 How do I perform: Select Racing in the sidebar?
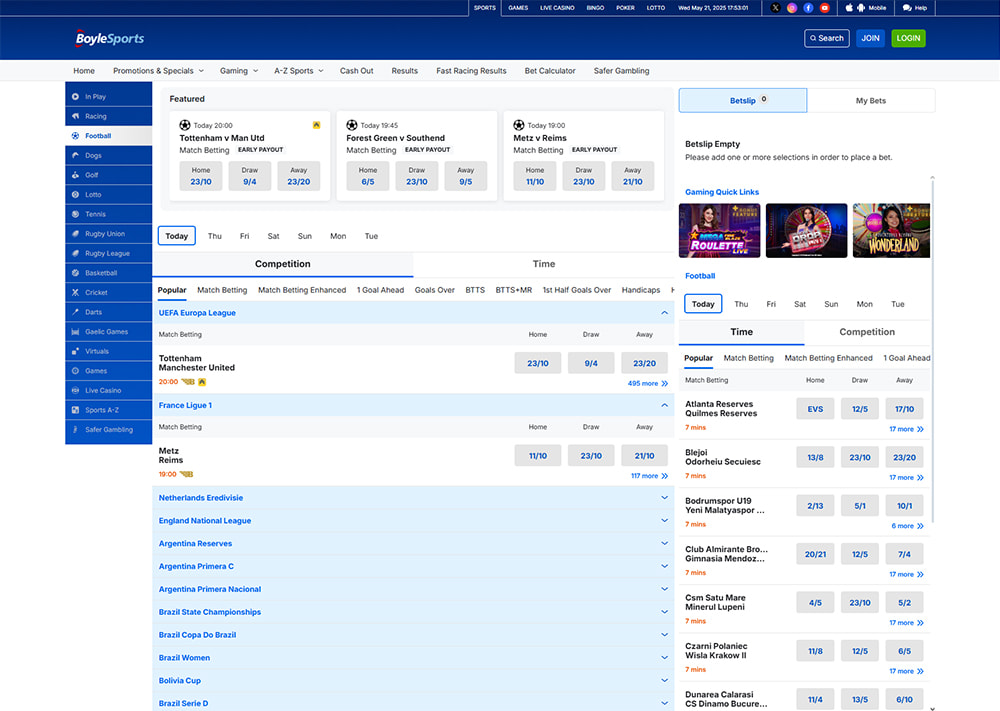[x=108, y=116]
